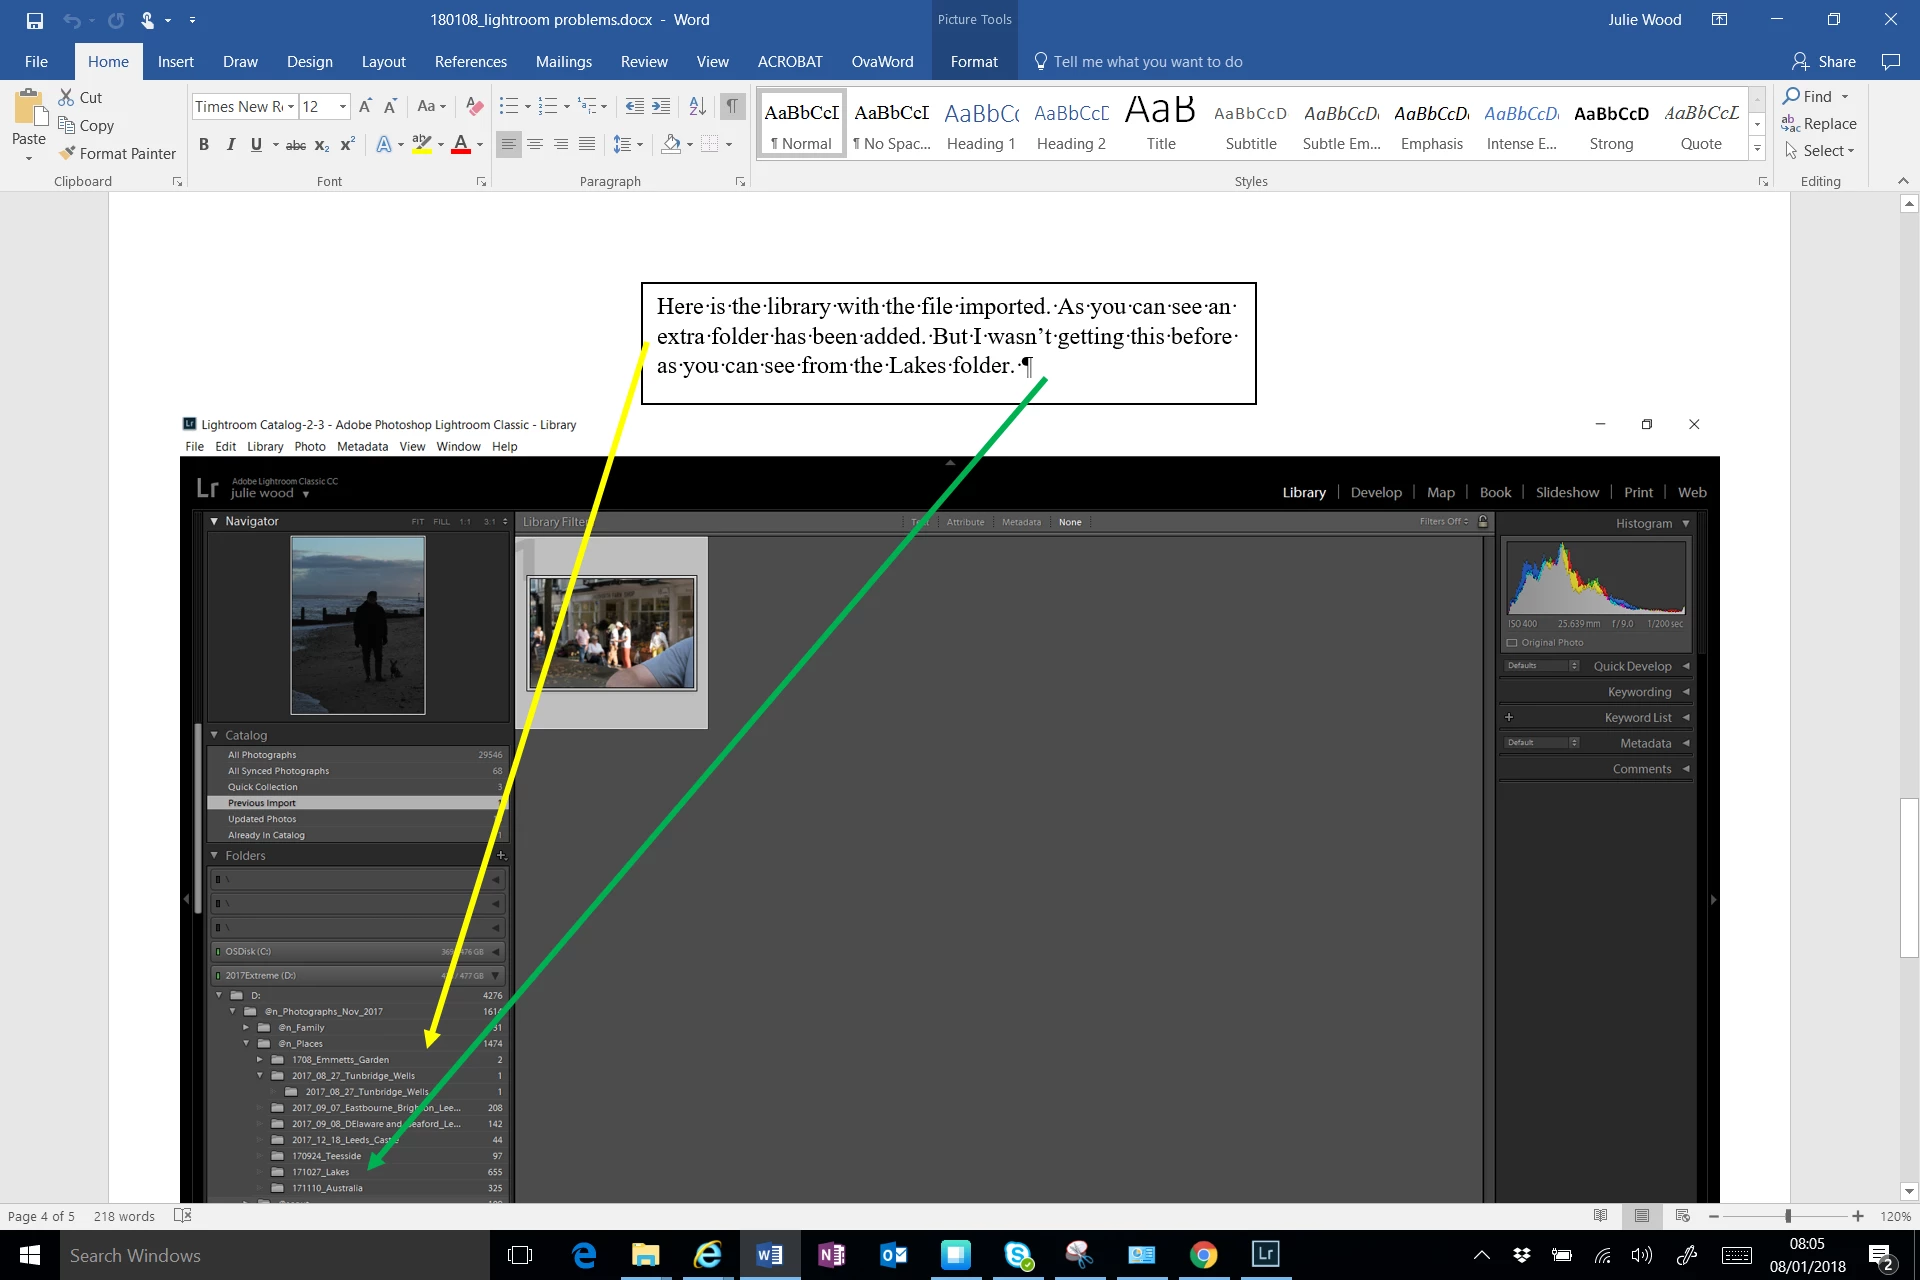Increase indent in the Paragraph group

point(661,106)
